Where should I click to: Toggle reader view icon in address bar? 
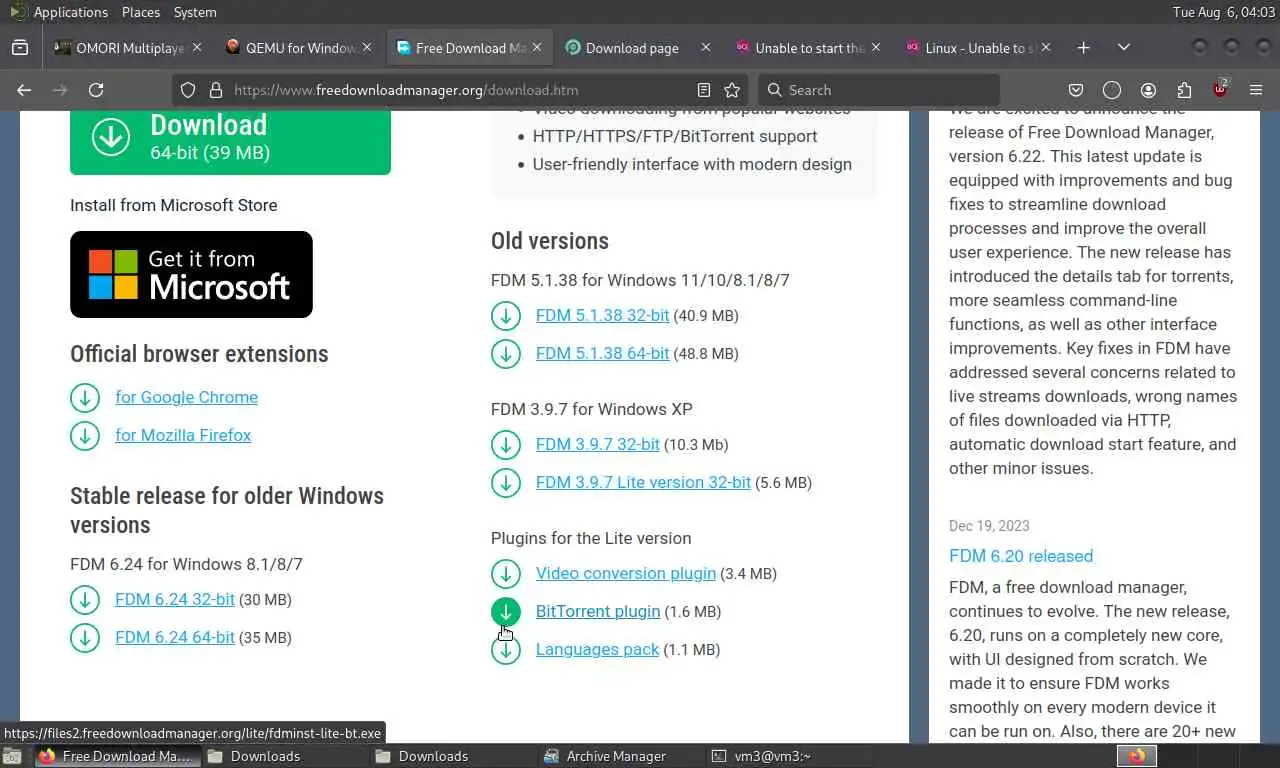(704, 90)
